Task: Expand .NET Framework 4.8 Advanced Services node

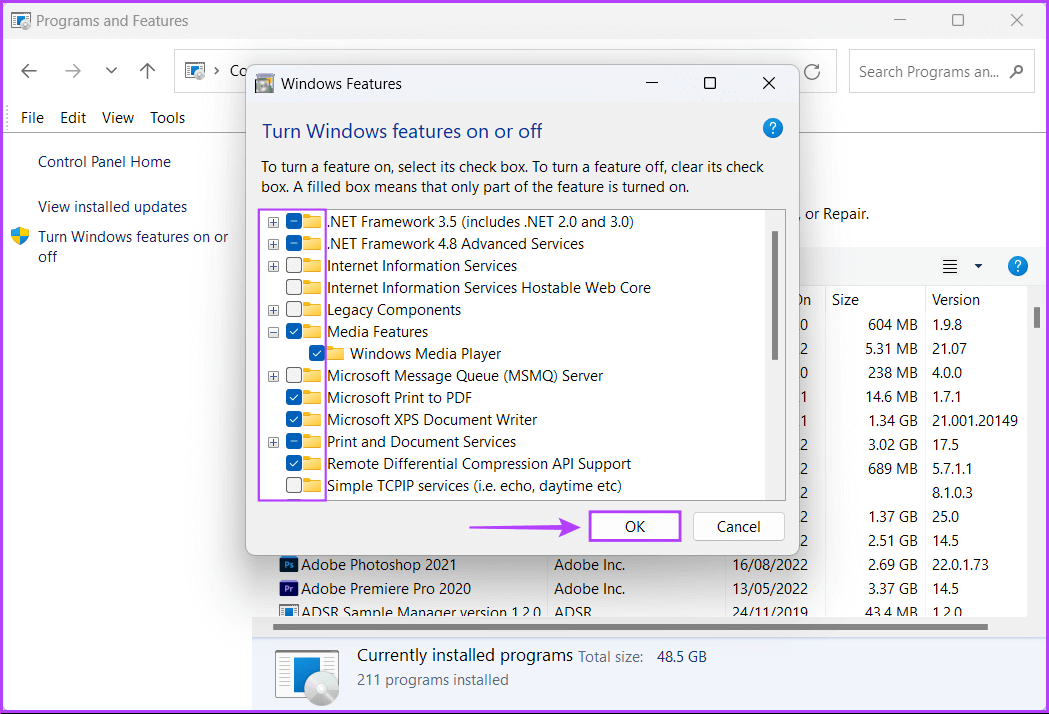Action: coord(273,244)
